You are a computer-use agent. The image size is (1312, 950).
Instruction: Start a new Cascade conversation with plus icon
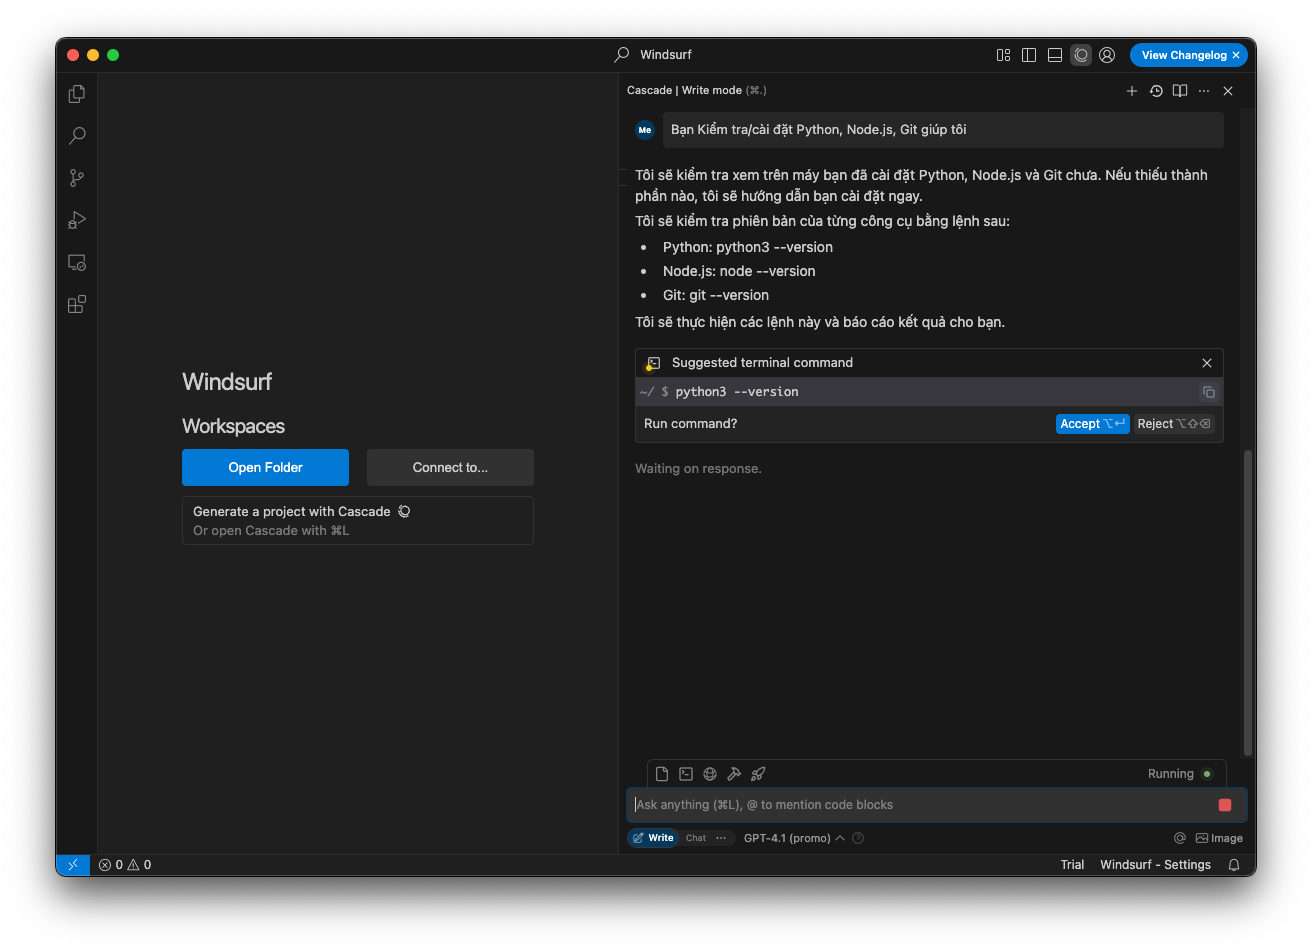point(1132,91)
